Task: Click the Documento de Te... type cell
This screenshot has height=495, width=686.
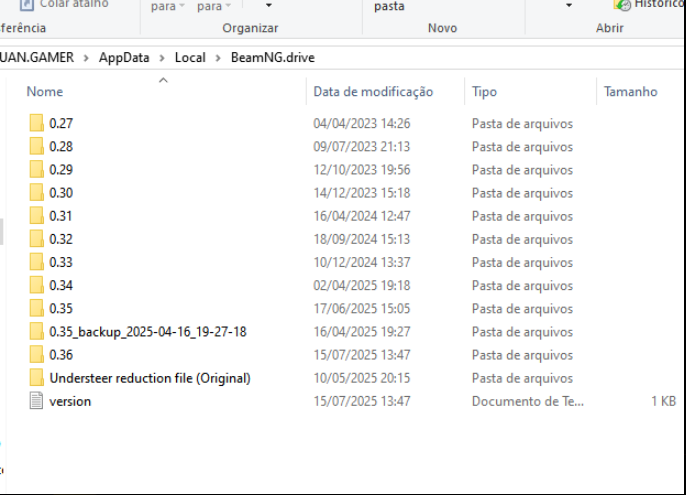Action: (x=528, y=401)
